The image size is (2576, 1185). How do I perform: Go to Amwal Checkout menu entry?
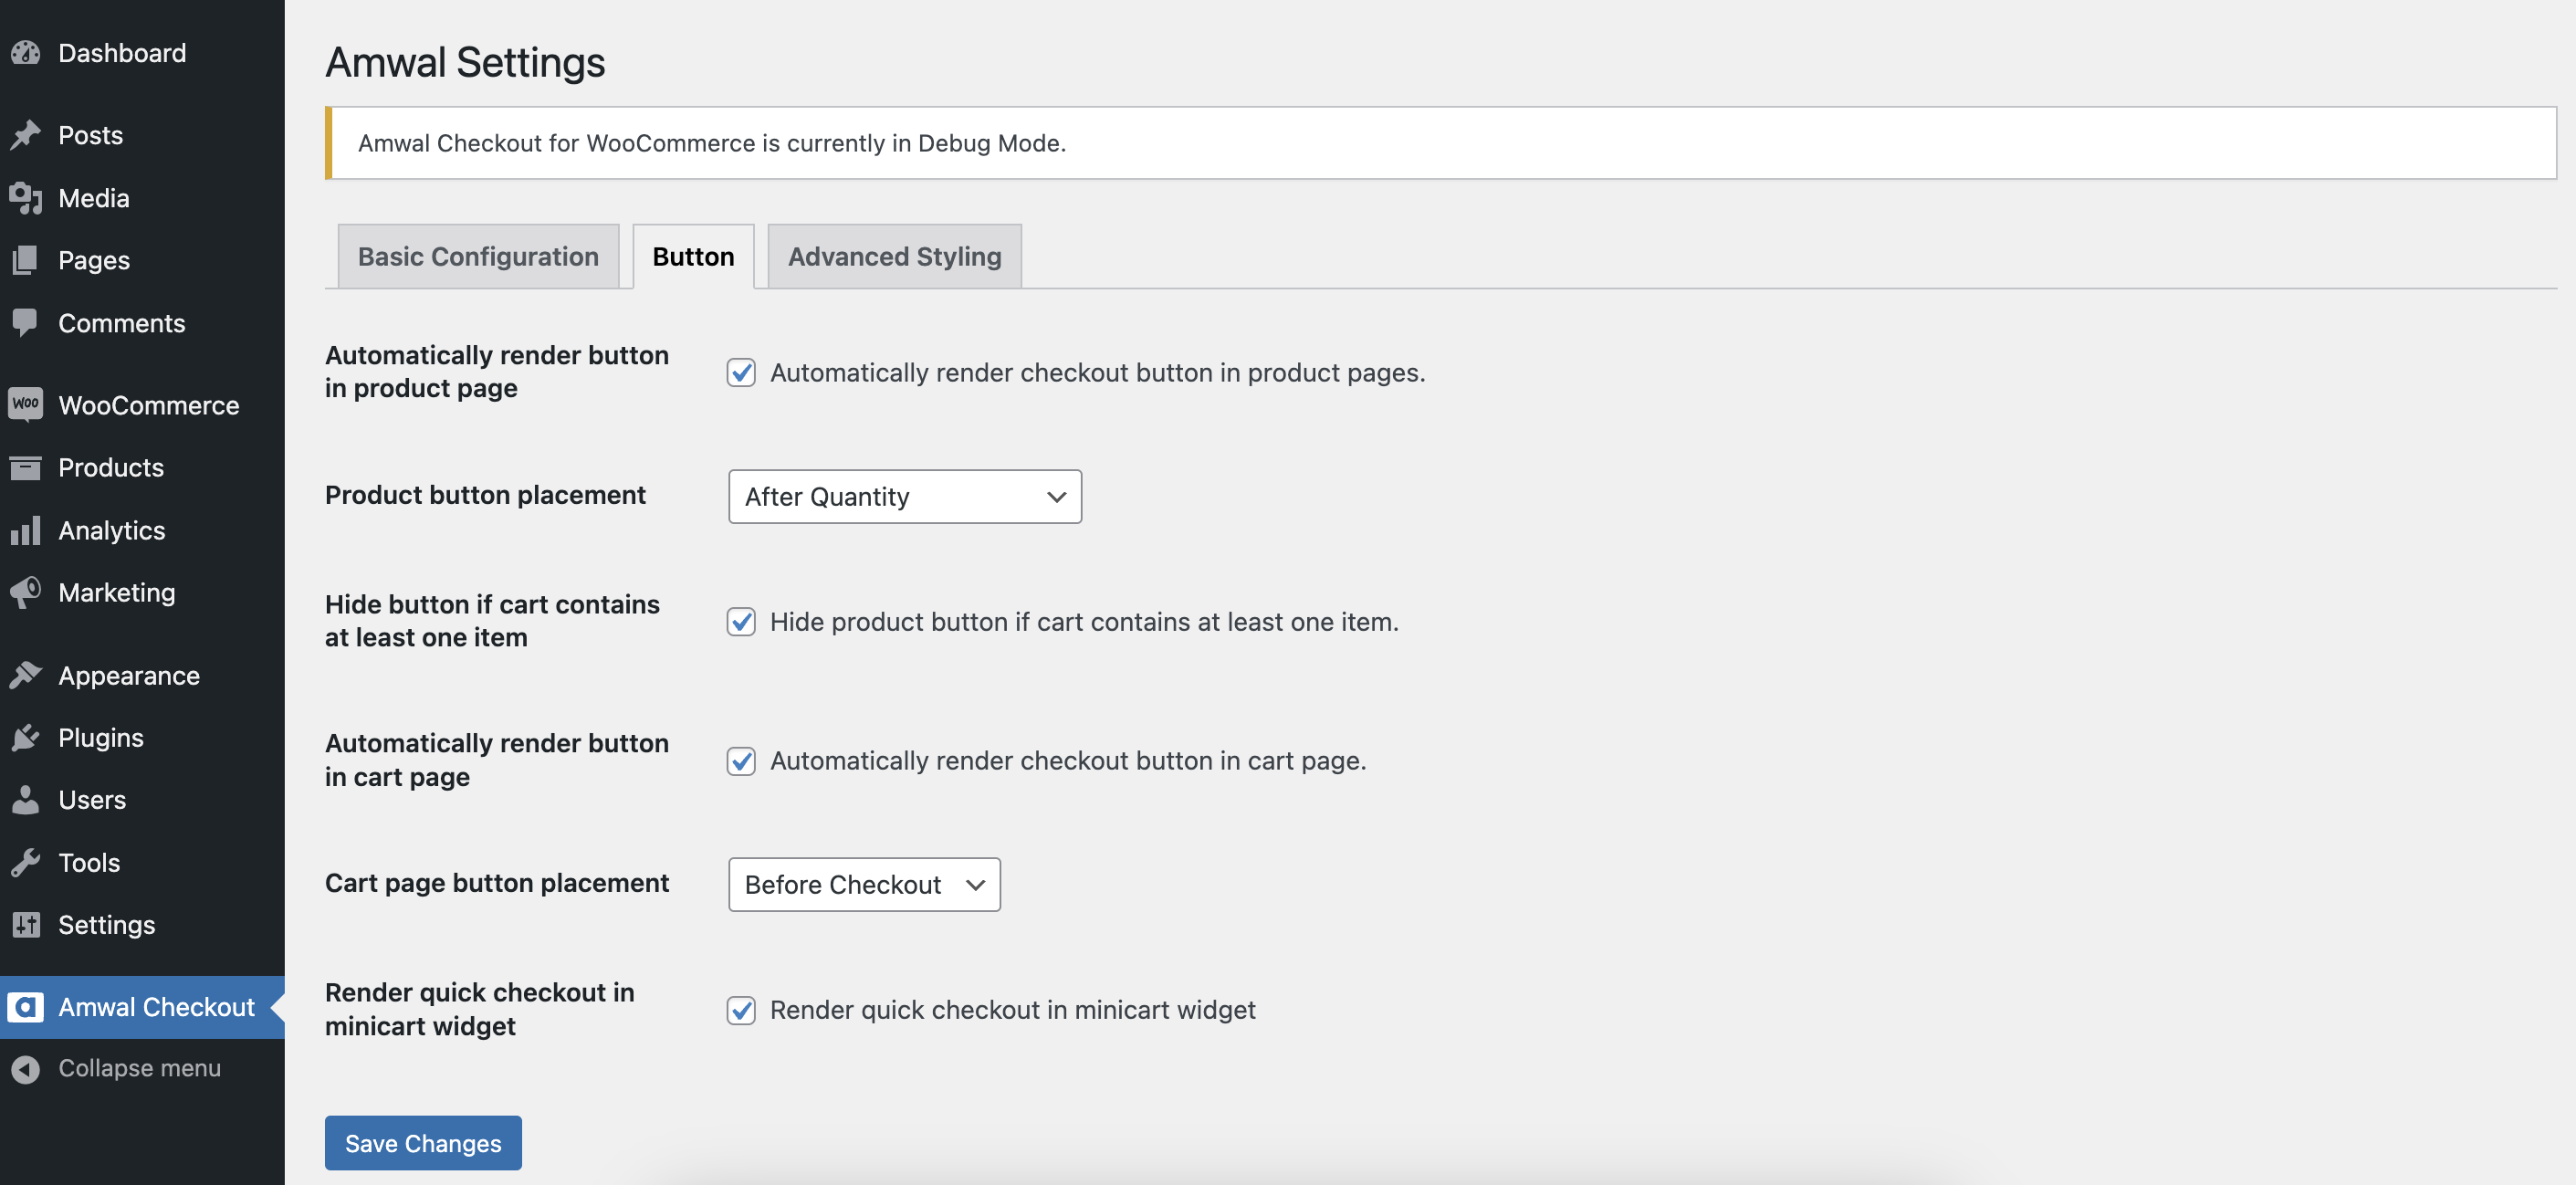156,1007
